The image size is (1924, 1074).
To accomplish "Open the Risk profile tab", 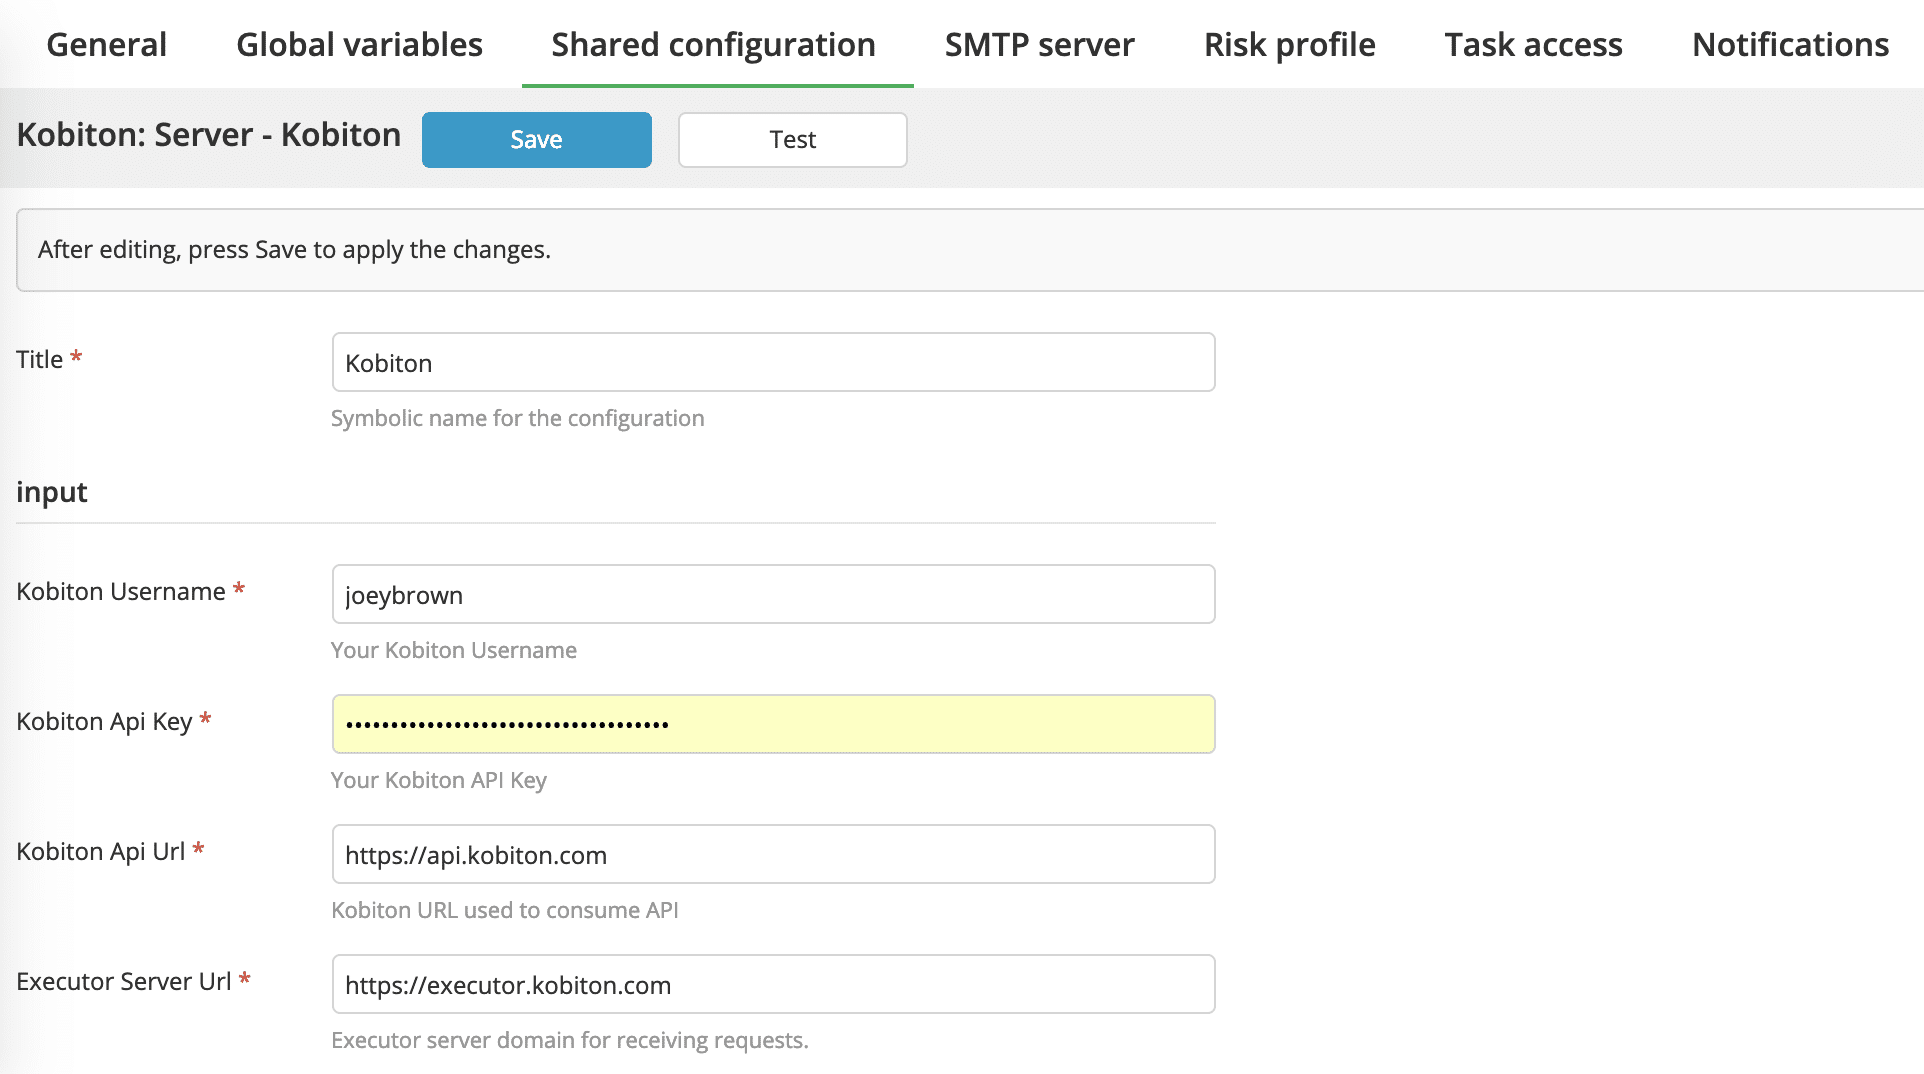I will (x=1289, y=45).
